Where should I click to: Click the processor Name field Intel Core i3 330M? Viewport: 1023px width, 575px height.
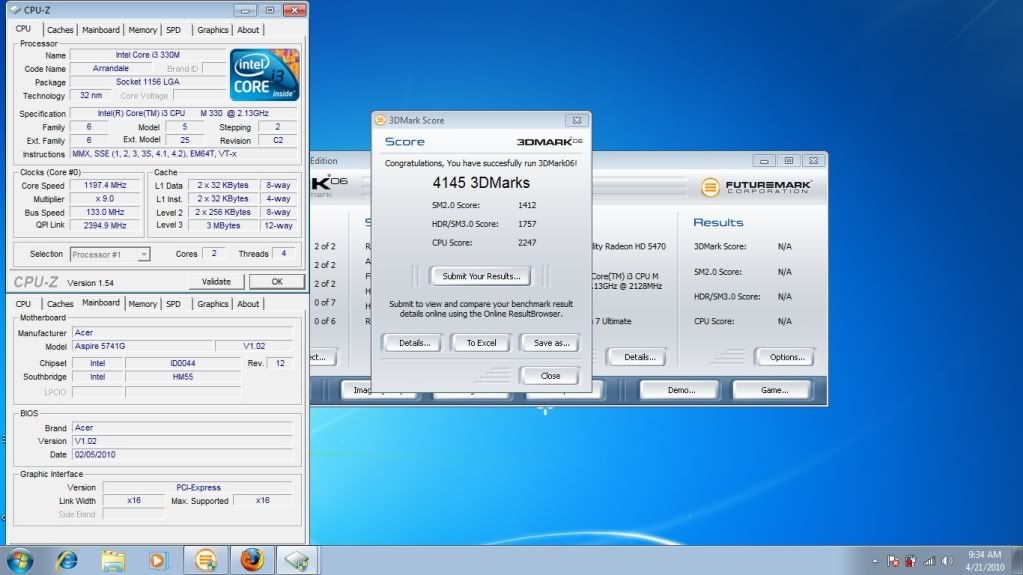pyautogui.click(x=147, y=55)
